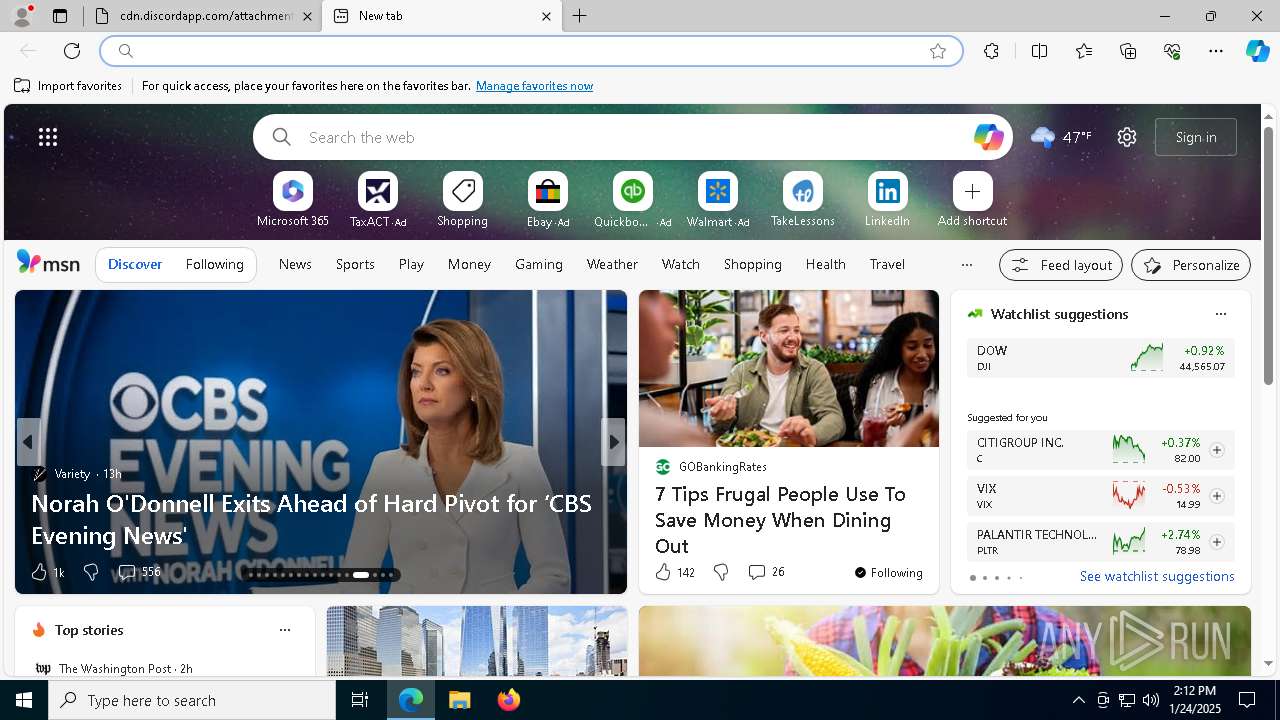Image resolution: width=1280 pixels, height=720 pixels.
Task: Open News category
Action: [295, 264]
